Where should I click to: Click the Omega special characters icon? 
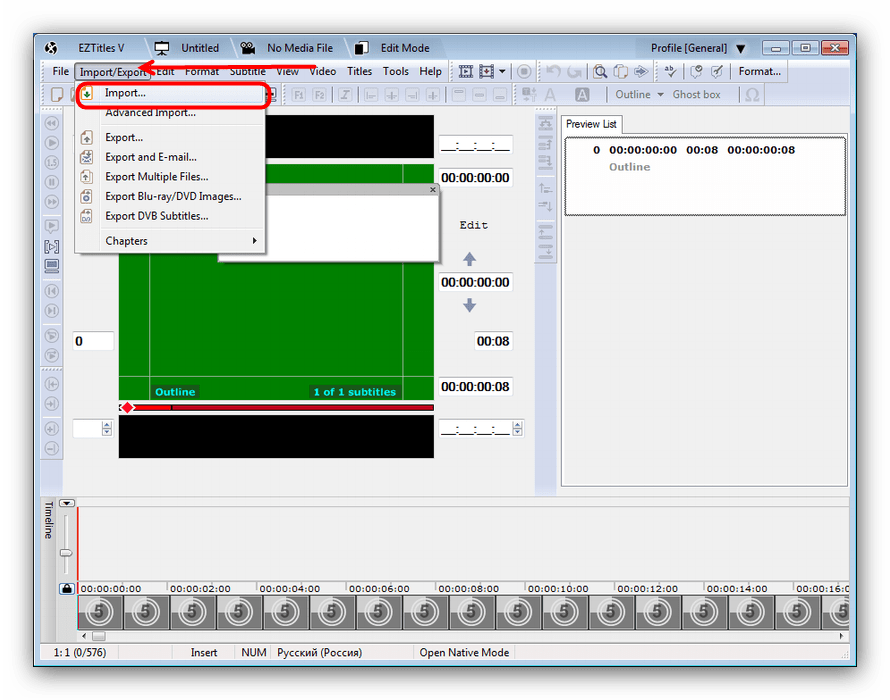tap(752, 95)
